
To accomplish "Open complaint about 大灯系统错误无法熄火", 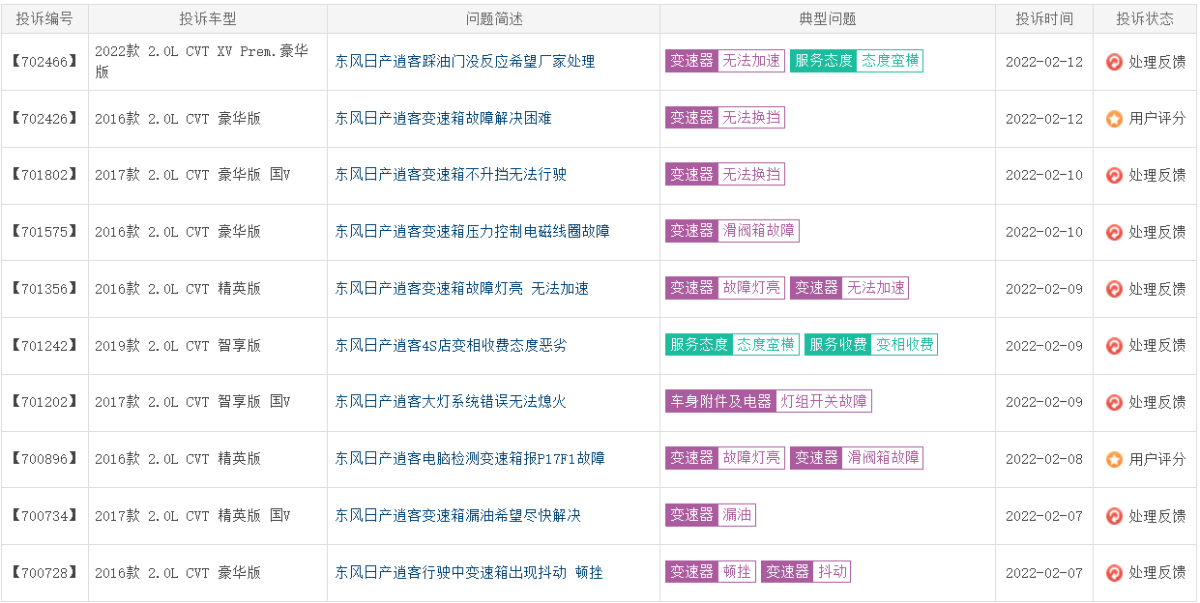I will (x=451, y=402).
